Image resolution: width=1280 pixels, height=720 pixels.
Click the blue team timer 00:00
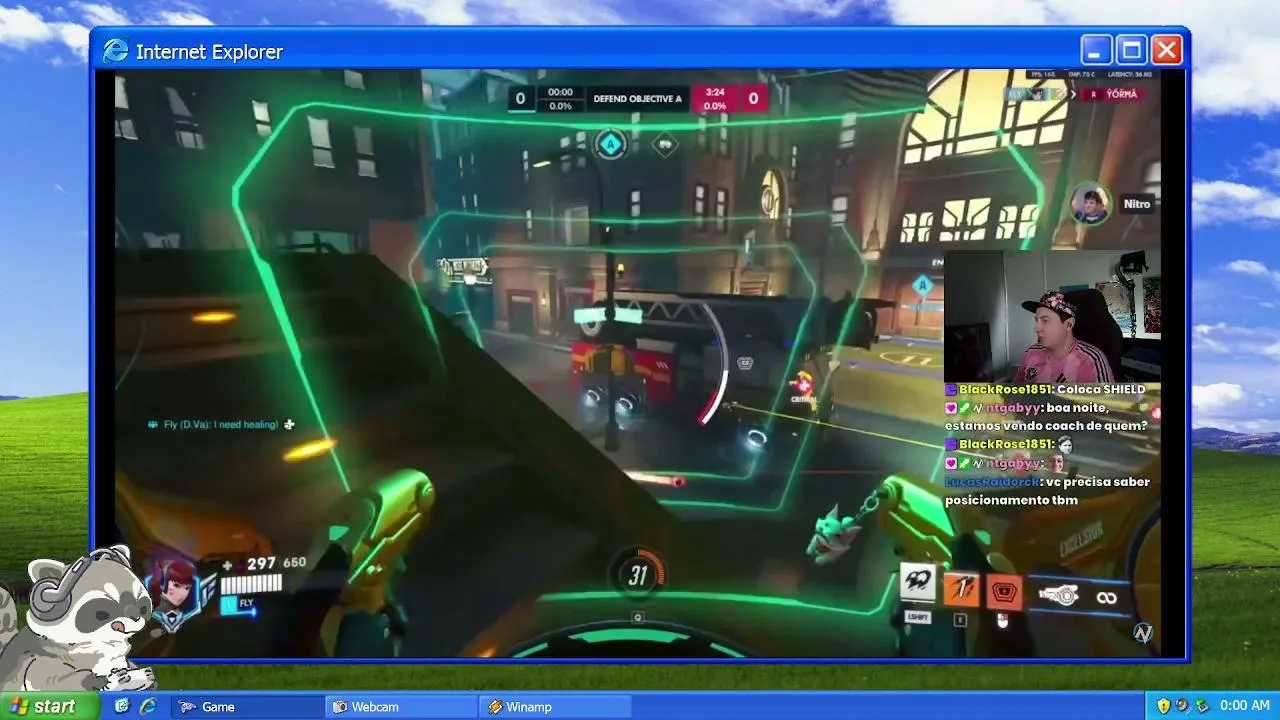pyautogui.click(x=560, y=92)
